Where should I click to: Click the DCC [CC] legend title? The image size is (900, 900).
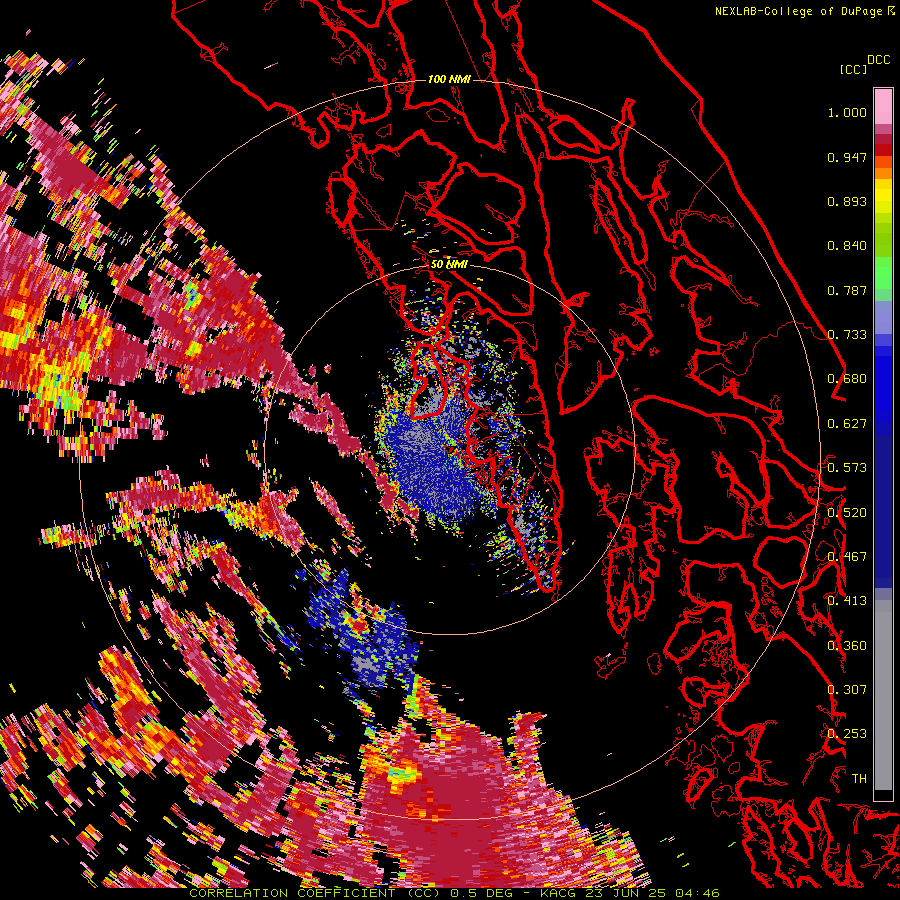(x=864, y=65)
